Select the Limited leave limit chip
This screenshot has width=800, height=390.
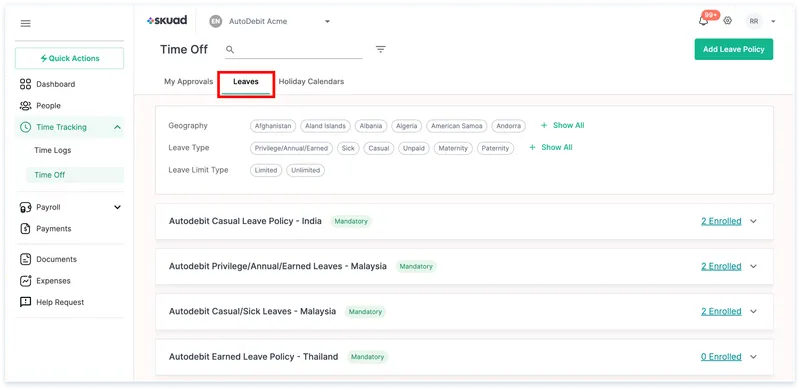click(x=266, y=170)
